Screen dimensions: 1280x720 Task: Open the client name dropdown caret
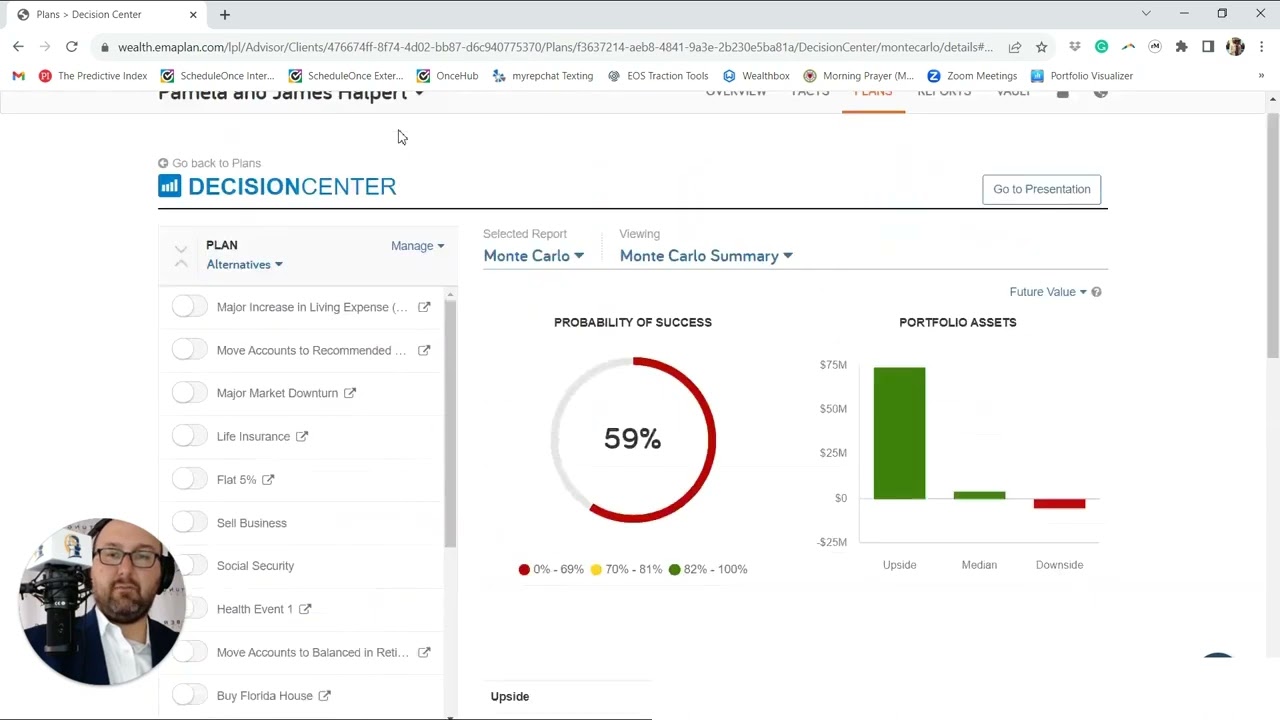[419, 94]
